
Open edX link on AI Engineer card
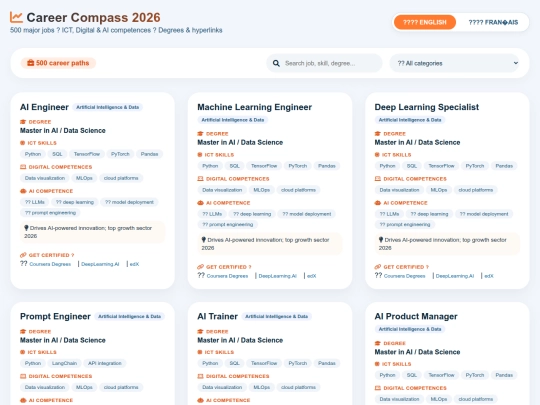point(134,264)
